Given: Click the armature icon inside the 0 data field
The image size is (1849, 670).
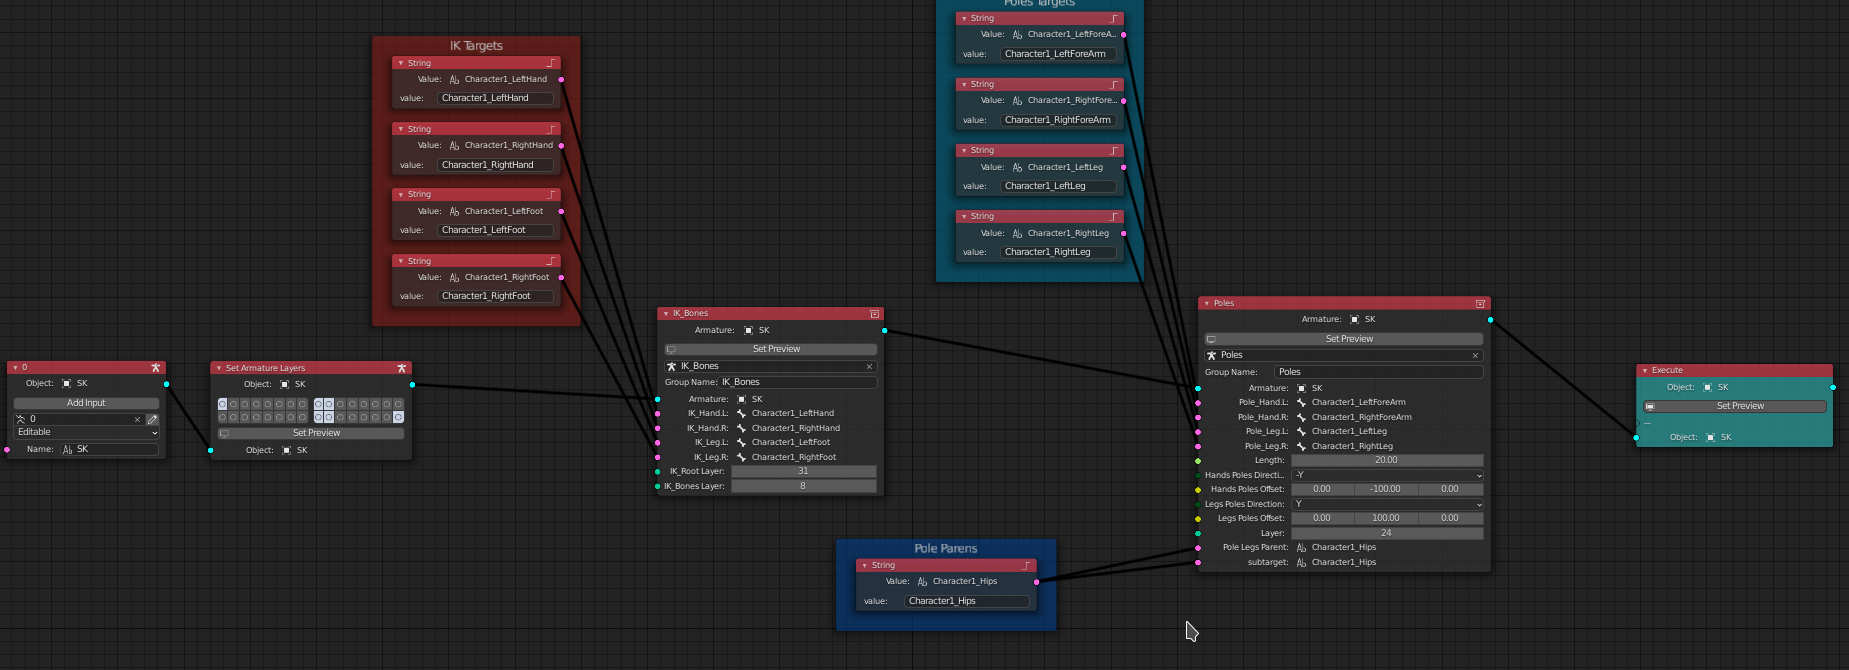Looking at the screenshot, I should (21, 419).
